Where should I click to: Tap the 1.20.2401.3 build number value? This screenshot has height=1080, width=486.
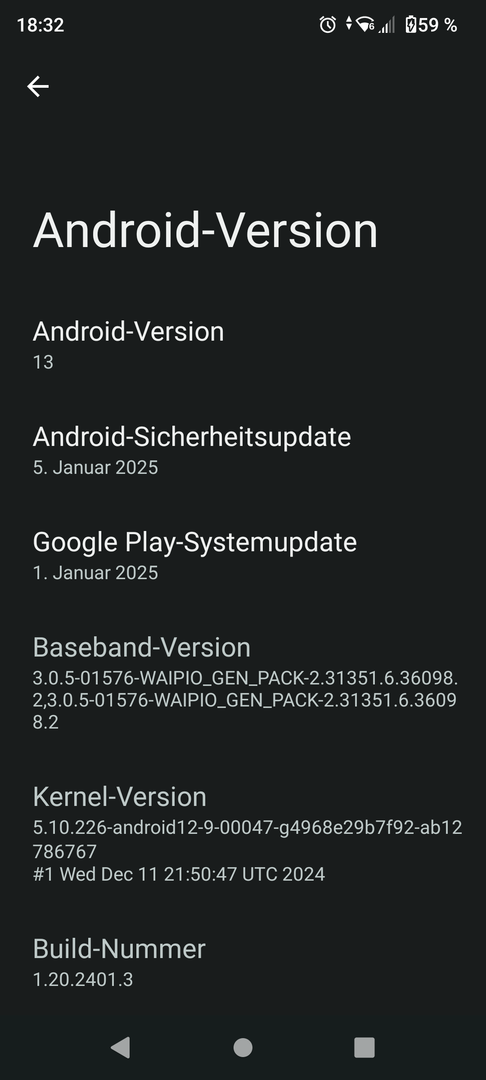(83, 979)
